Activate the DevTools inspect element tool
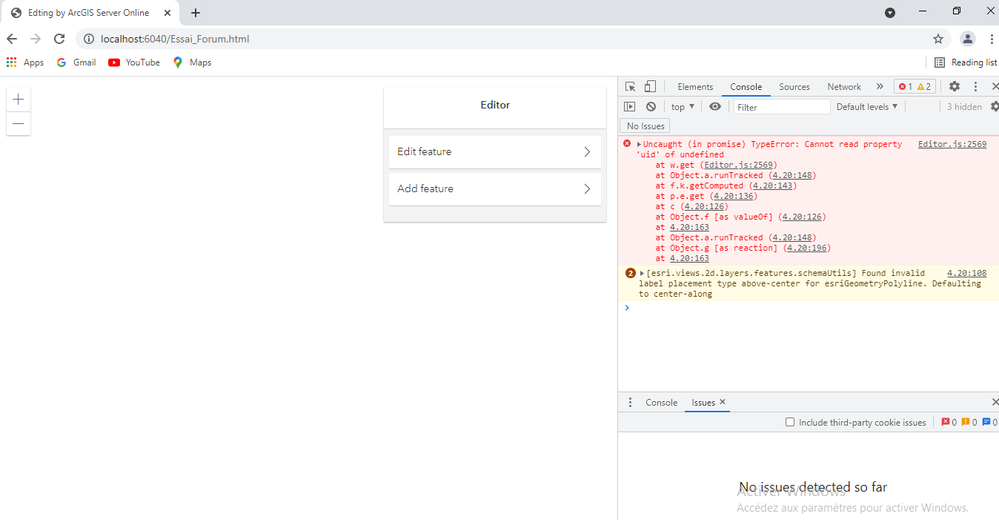The width and height of the screenshot is (999, 520). pyautogui.click(x=630, y=87)
